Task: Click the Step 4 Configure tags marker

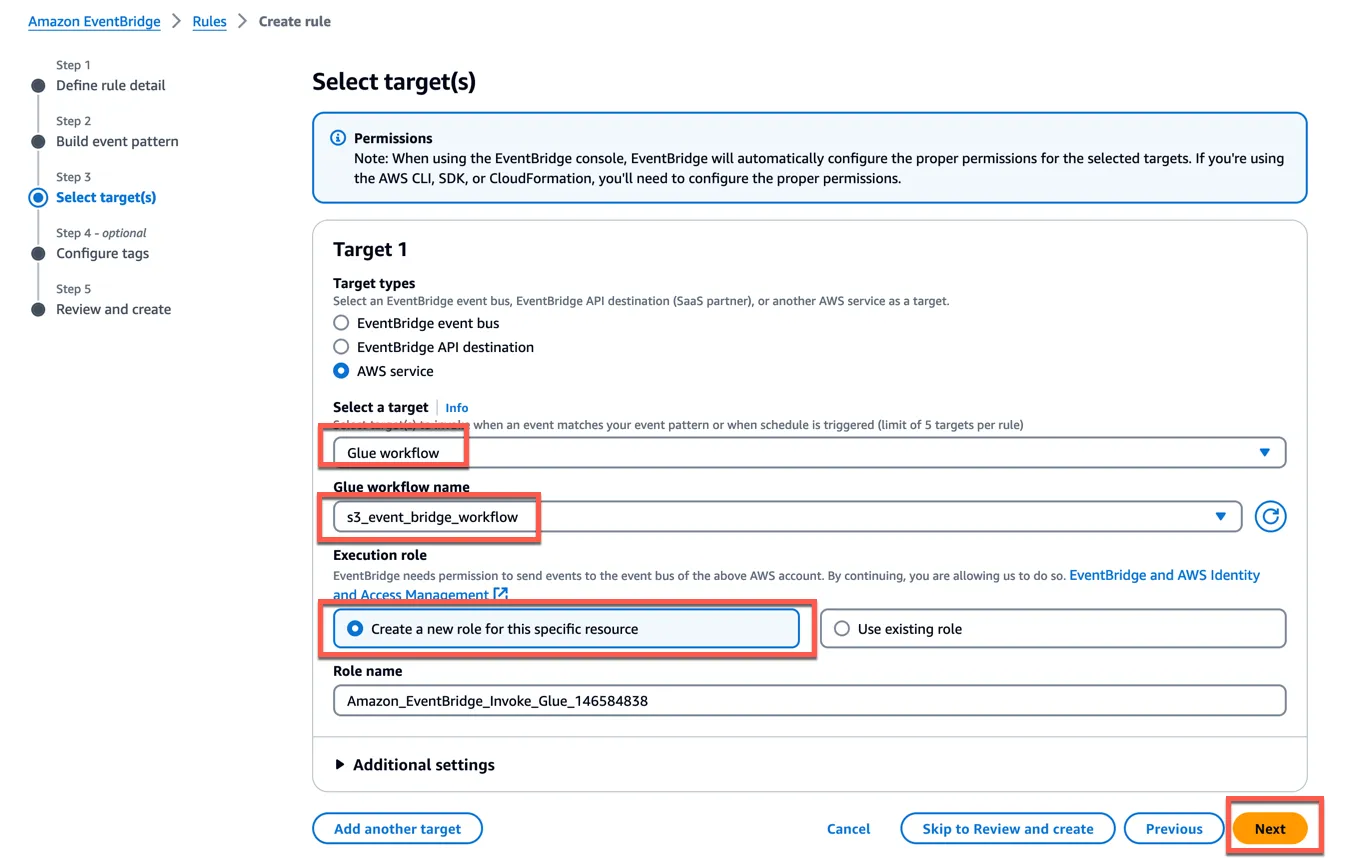Action: click(38, 254)
